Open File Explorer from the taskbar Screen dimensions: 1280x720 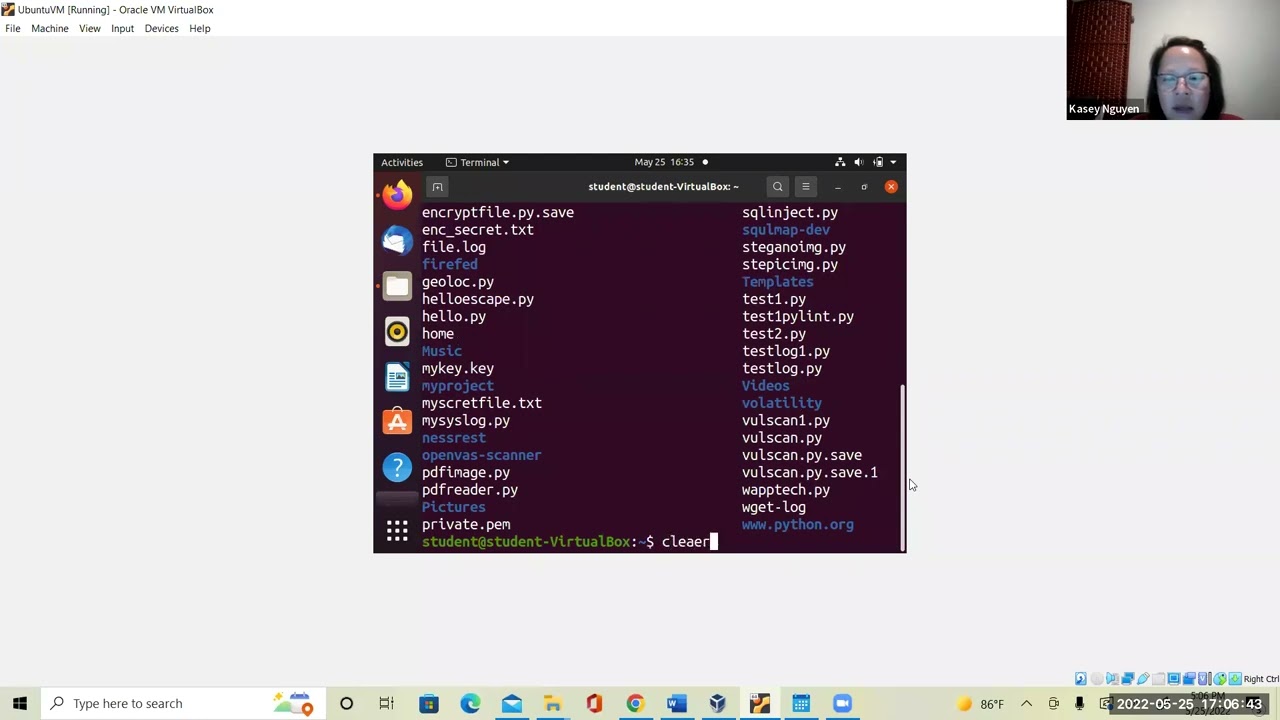552,703
